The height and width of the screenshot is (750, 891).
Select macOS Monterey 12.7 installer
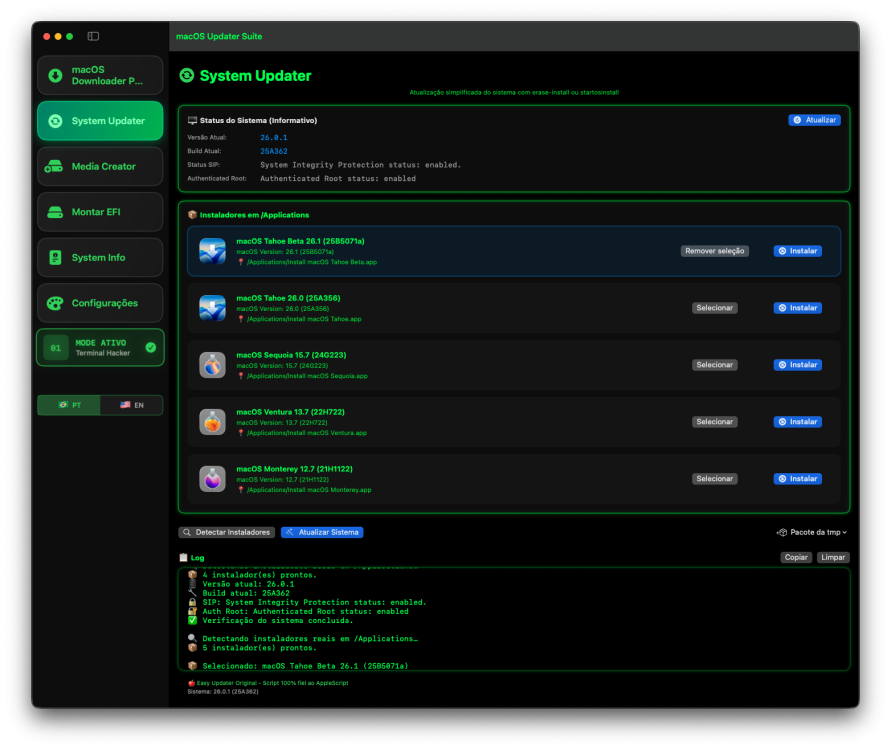click(x=714, y=478)
